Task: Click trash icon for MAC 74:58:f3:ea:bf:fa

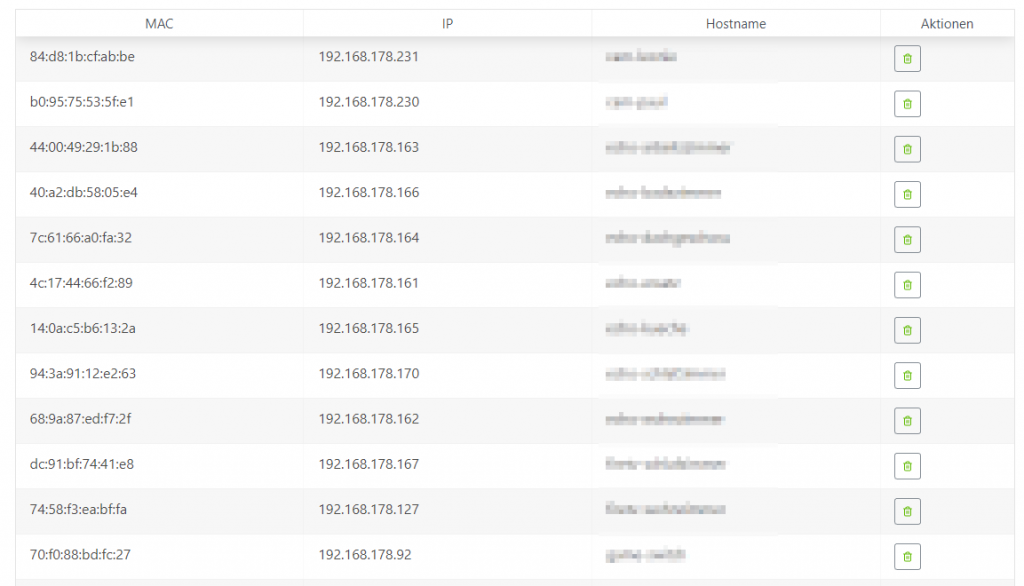Action: [x=907, y=512]
